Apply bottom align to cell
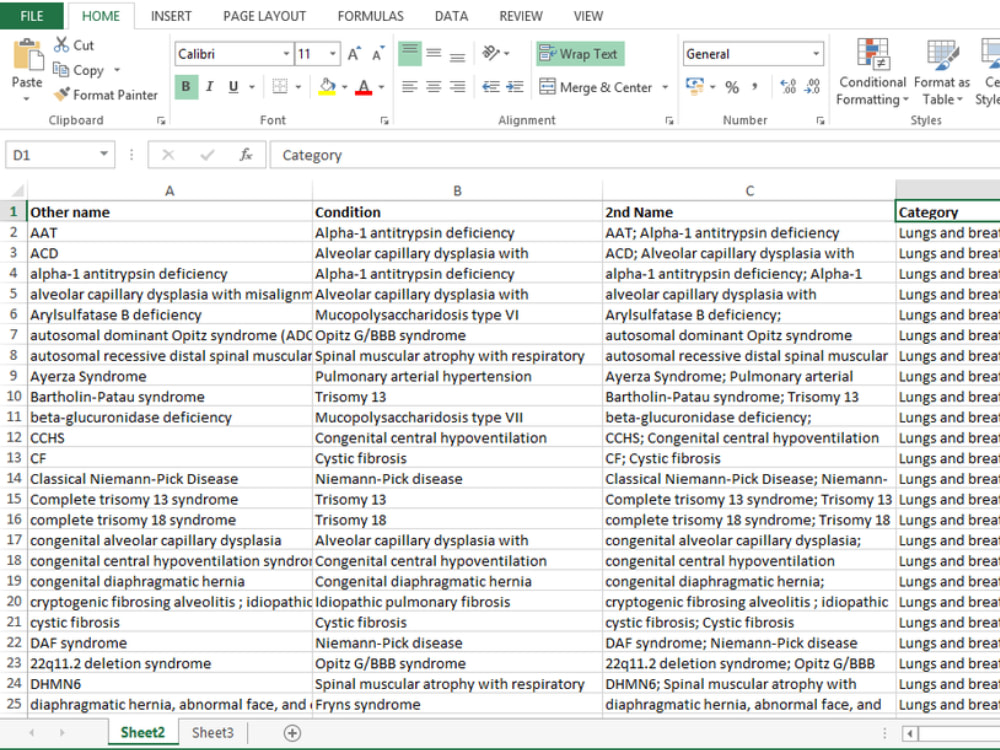The width and height of the screenshot is (1000, 750). point(457,54)
